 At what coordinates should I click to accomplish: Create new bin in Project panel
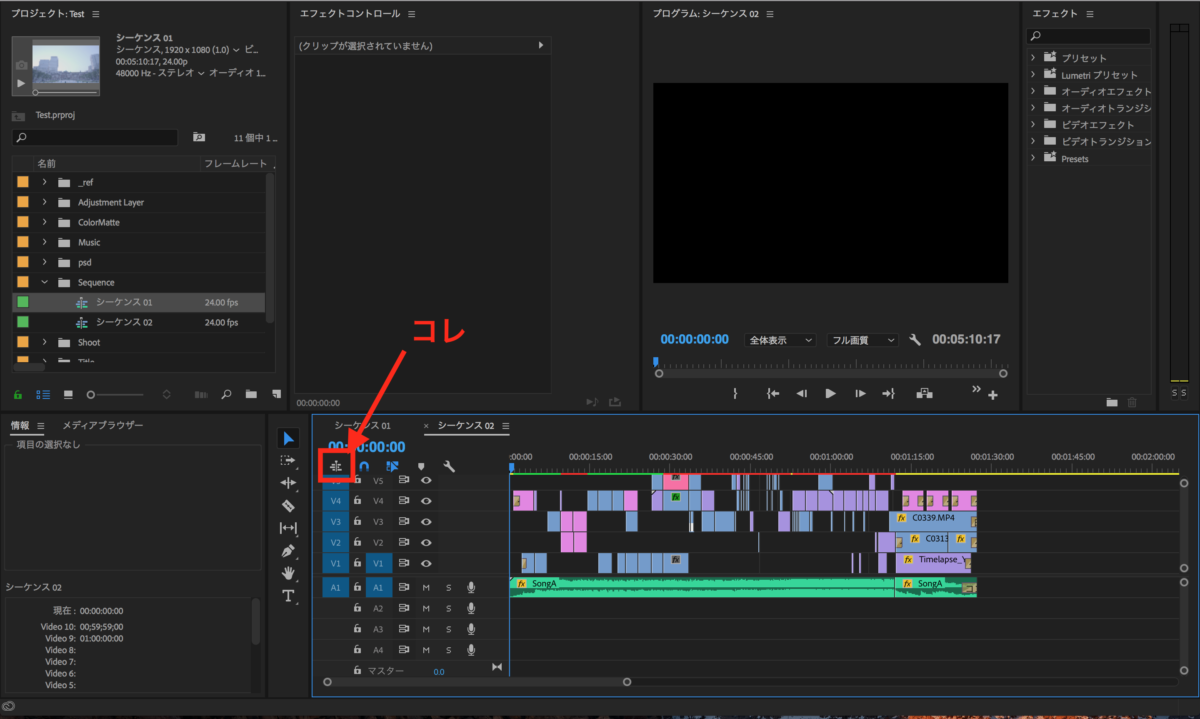click(251, 394)
